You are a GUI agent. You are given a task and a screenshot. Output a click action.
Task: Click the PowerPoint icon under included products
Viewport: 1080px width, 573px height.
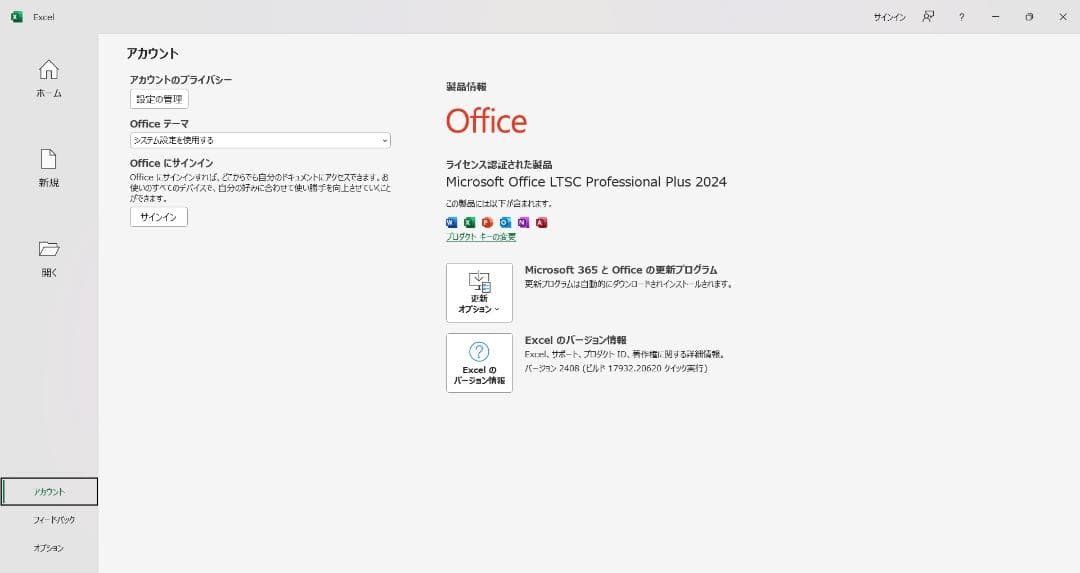487,222
